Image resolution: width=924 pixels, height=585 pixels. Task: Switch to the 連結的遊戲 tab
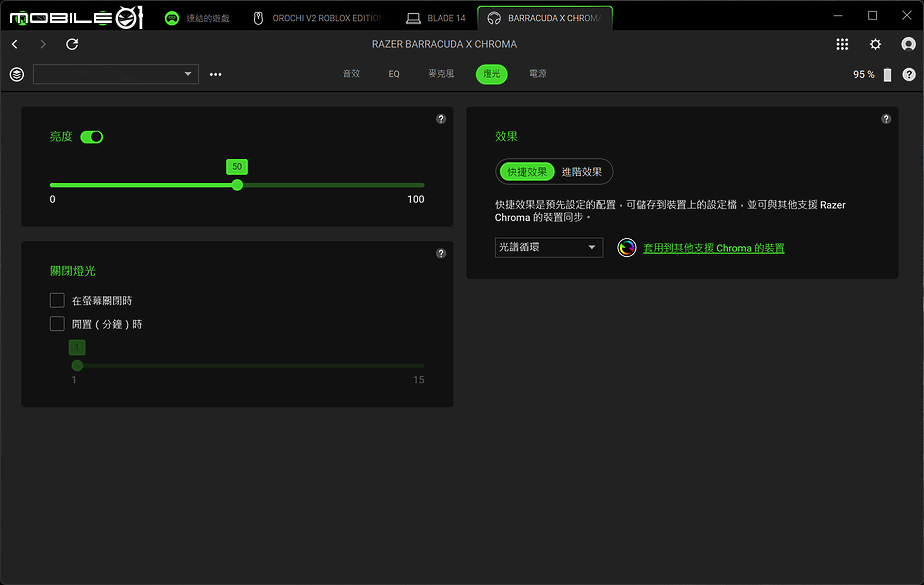click(197, 18)
